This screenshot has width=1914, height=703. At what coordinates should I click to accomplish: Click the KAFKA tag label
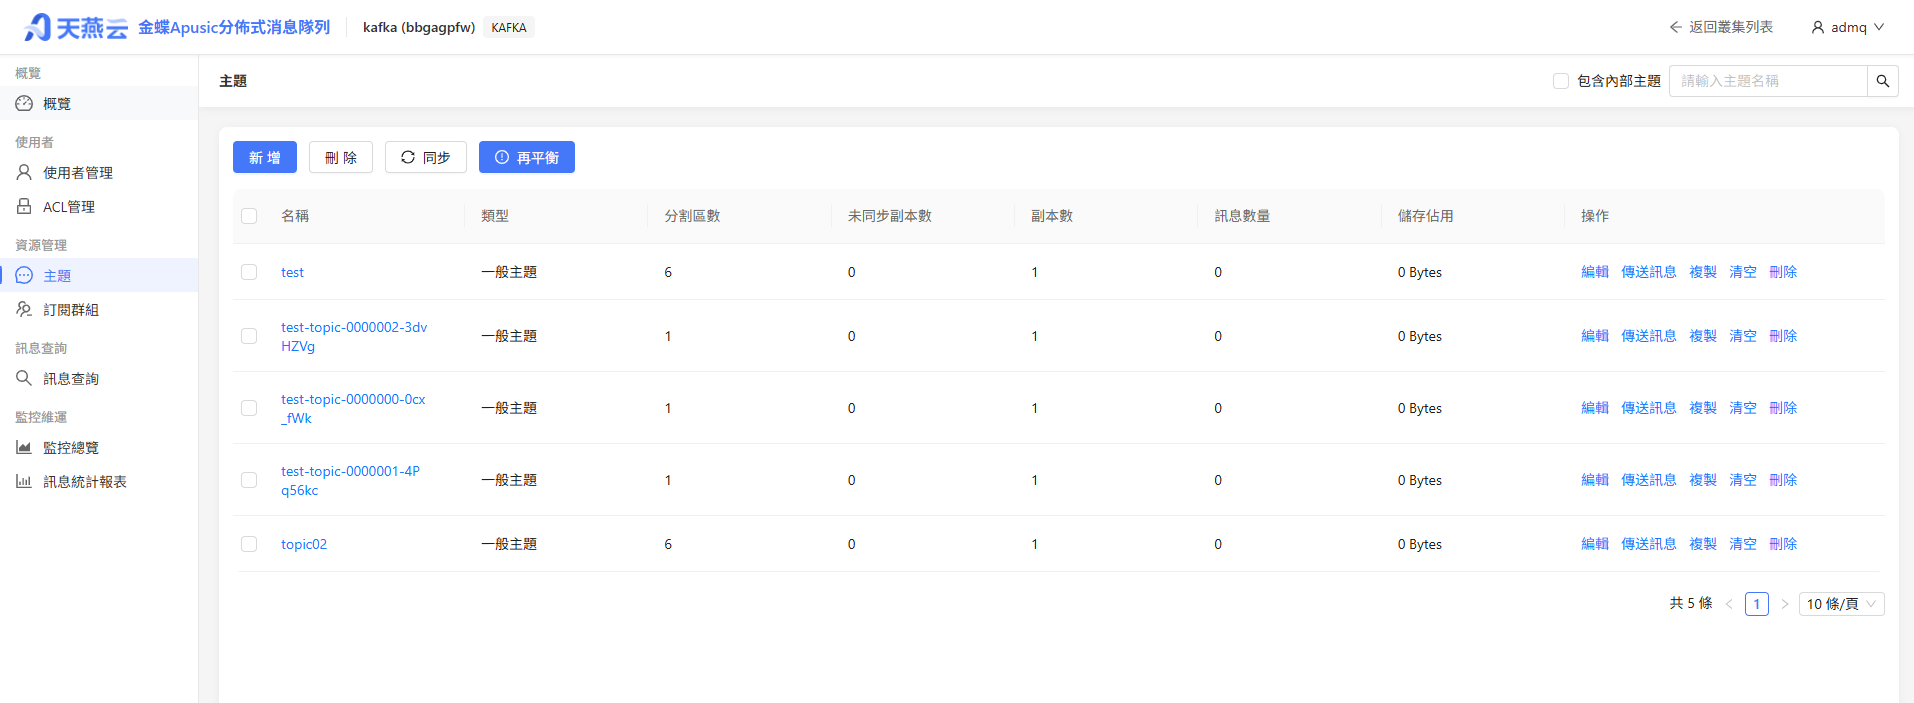[509, 28]
